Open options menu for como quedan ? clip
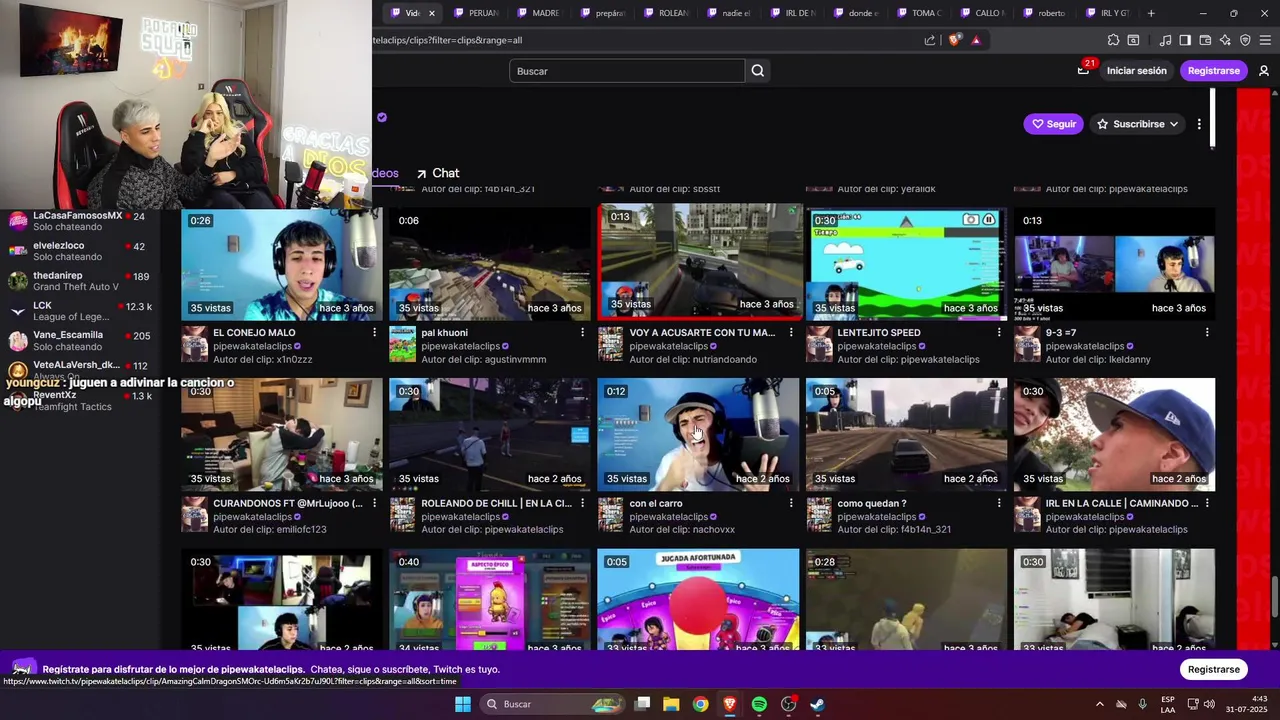The width and height of the screenshot is (1280, 720). 998,503
